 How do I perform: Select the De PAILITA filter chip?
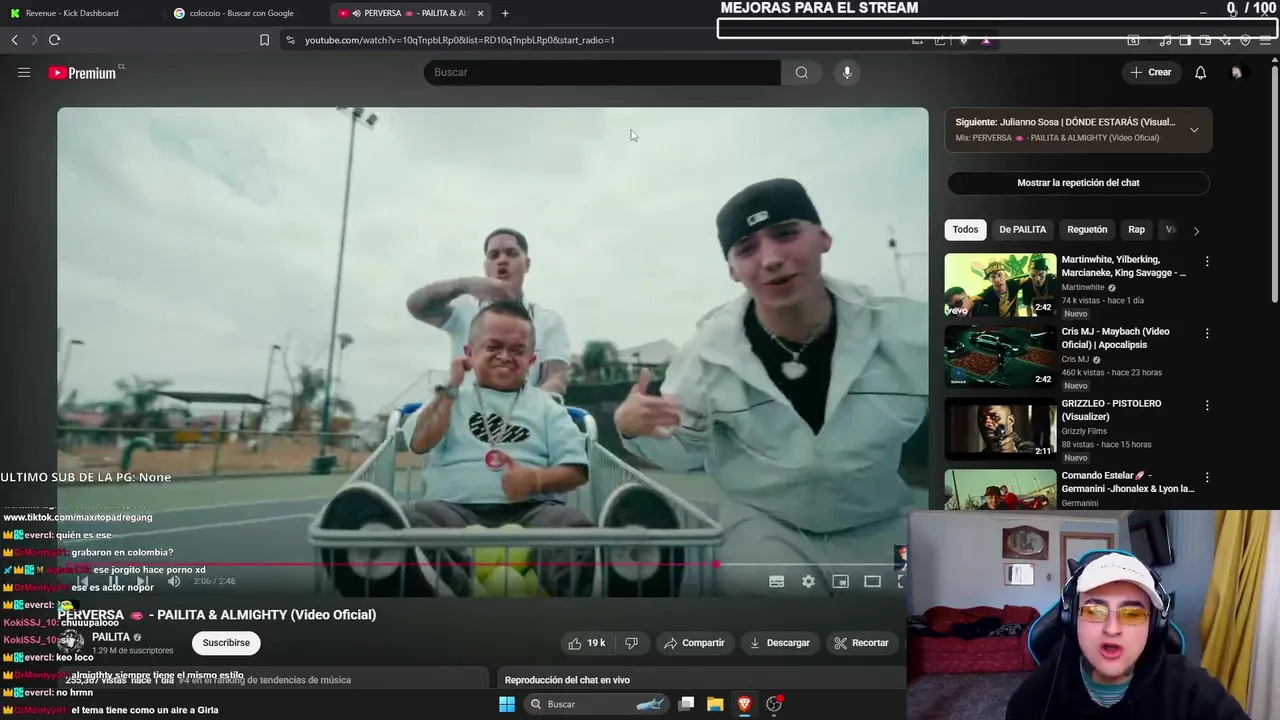pyautogui.click(x=1022, y=229)
